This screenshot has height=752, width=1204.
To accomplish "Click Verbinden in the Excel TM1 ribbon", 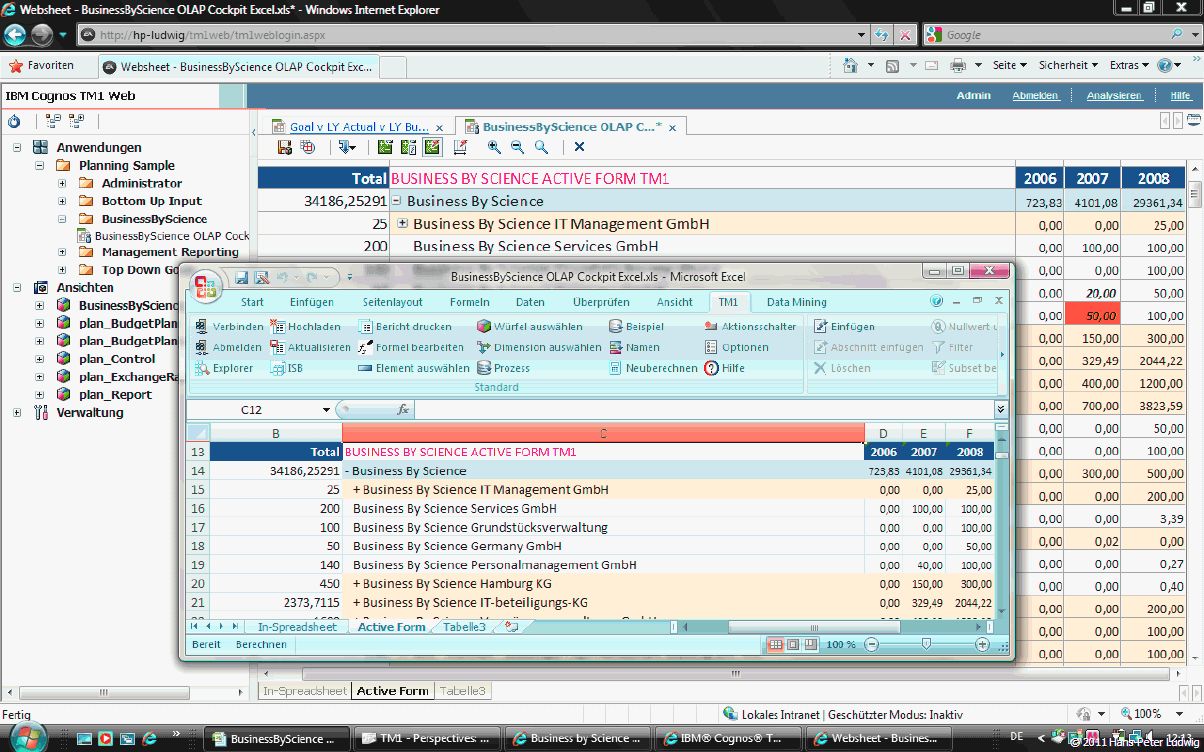I will point(229,326).
